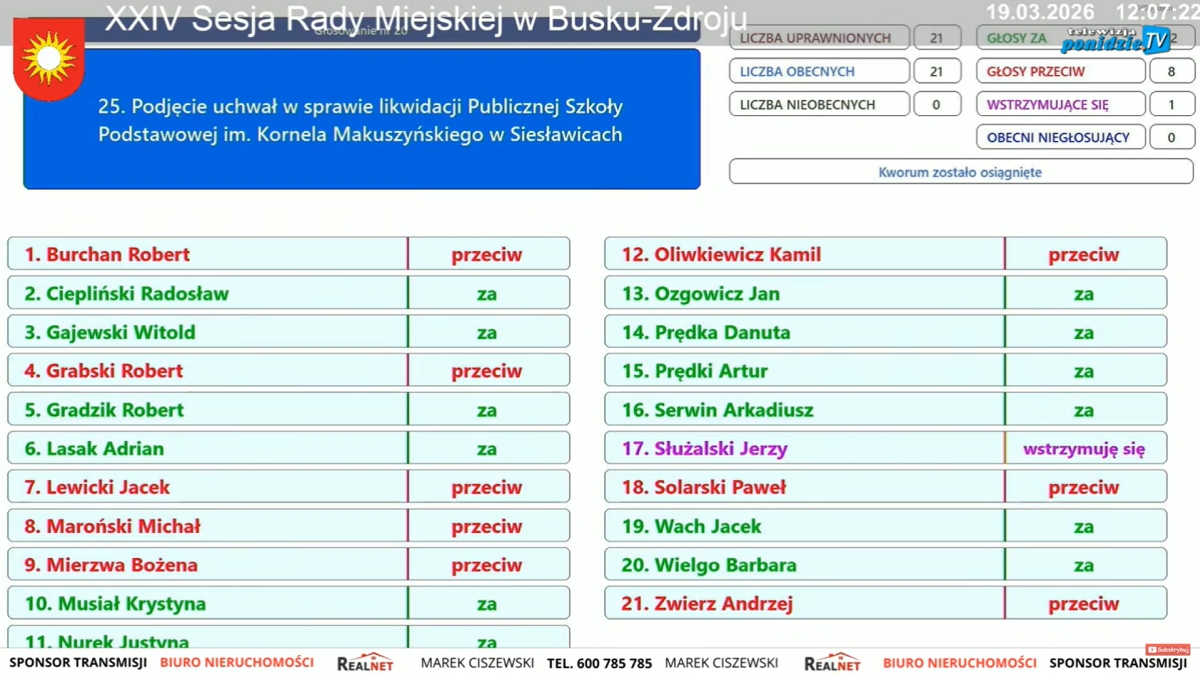Click the Kworum zostało osiągnięte status bar
1200x675 pixels.
coord(960,172)
